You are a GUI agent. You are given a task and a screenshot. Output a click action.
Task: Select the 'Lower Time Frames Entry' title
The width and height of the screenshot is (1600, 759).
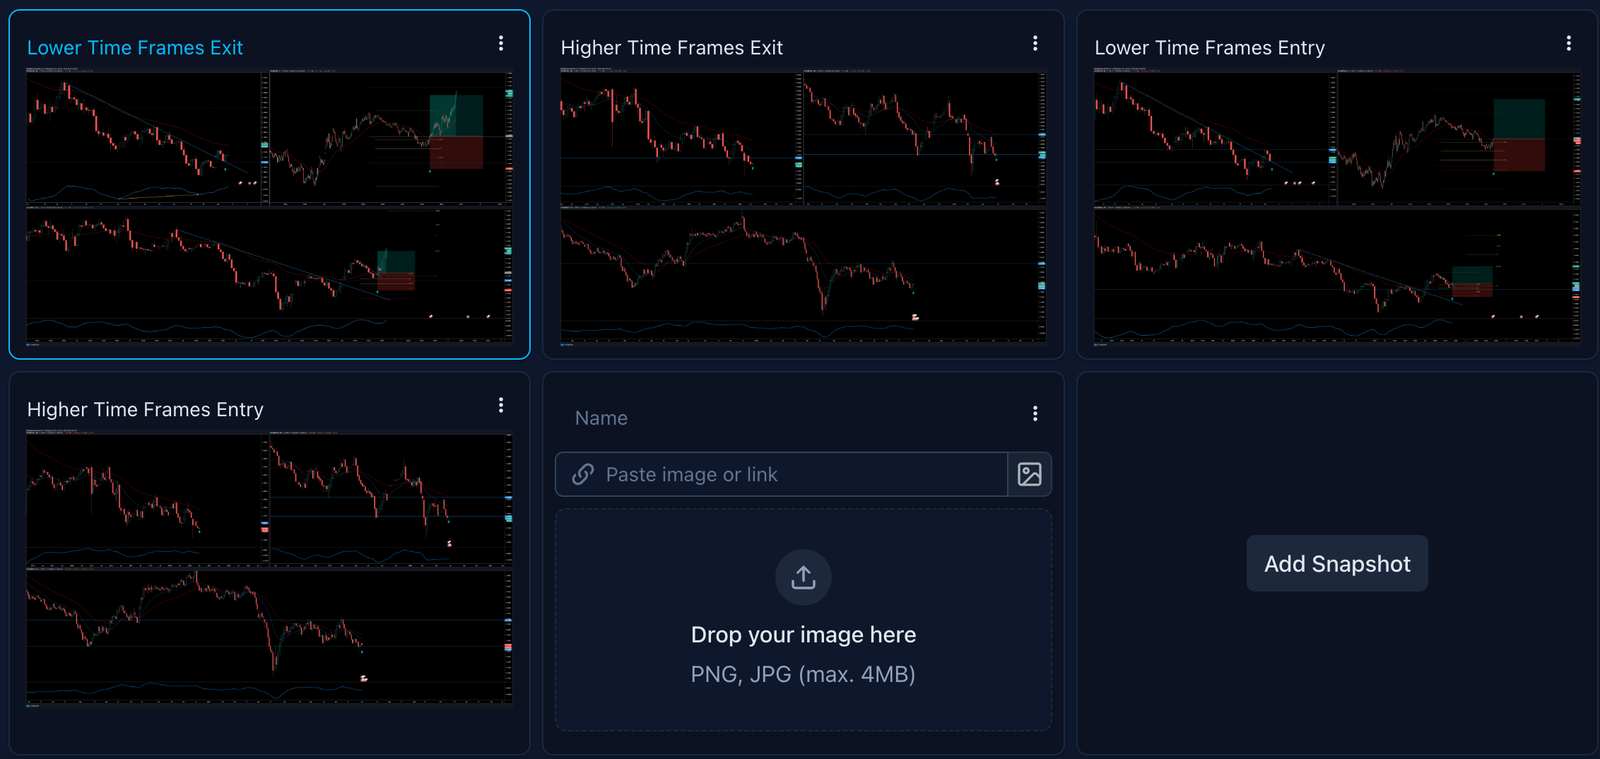[1209, 48]
